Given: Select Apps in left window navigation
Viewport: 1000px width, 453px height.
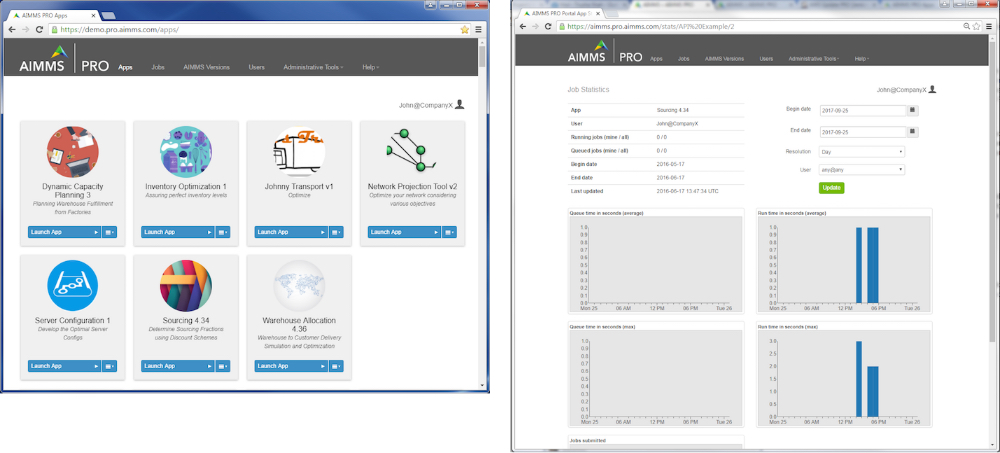Looking at the screenshot, I should 126,67.
